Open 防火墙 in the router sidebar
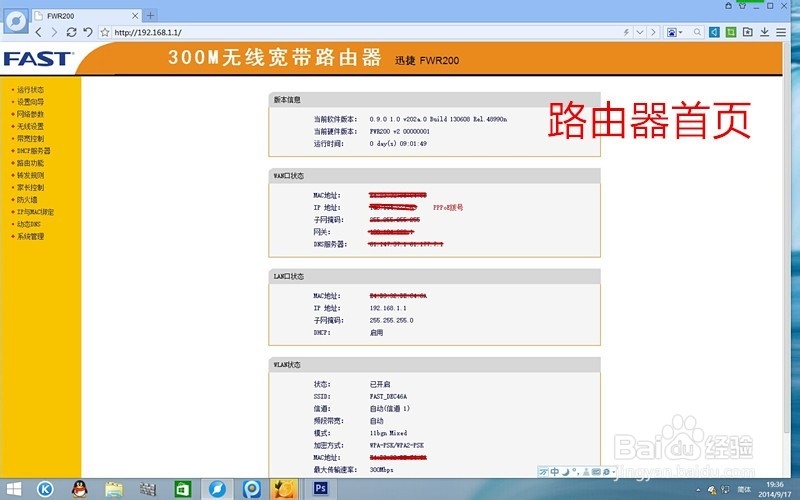 [x=27, y=200]
